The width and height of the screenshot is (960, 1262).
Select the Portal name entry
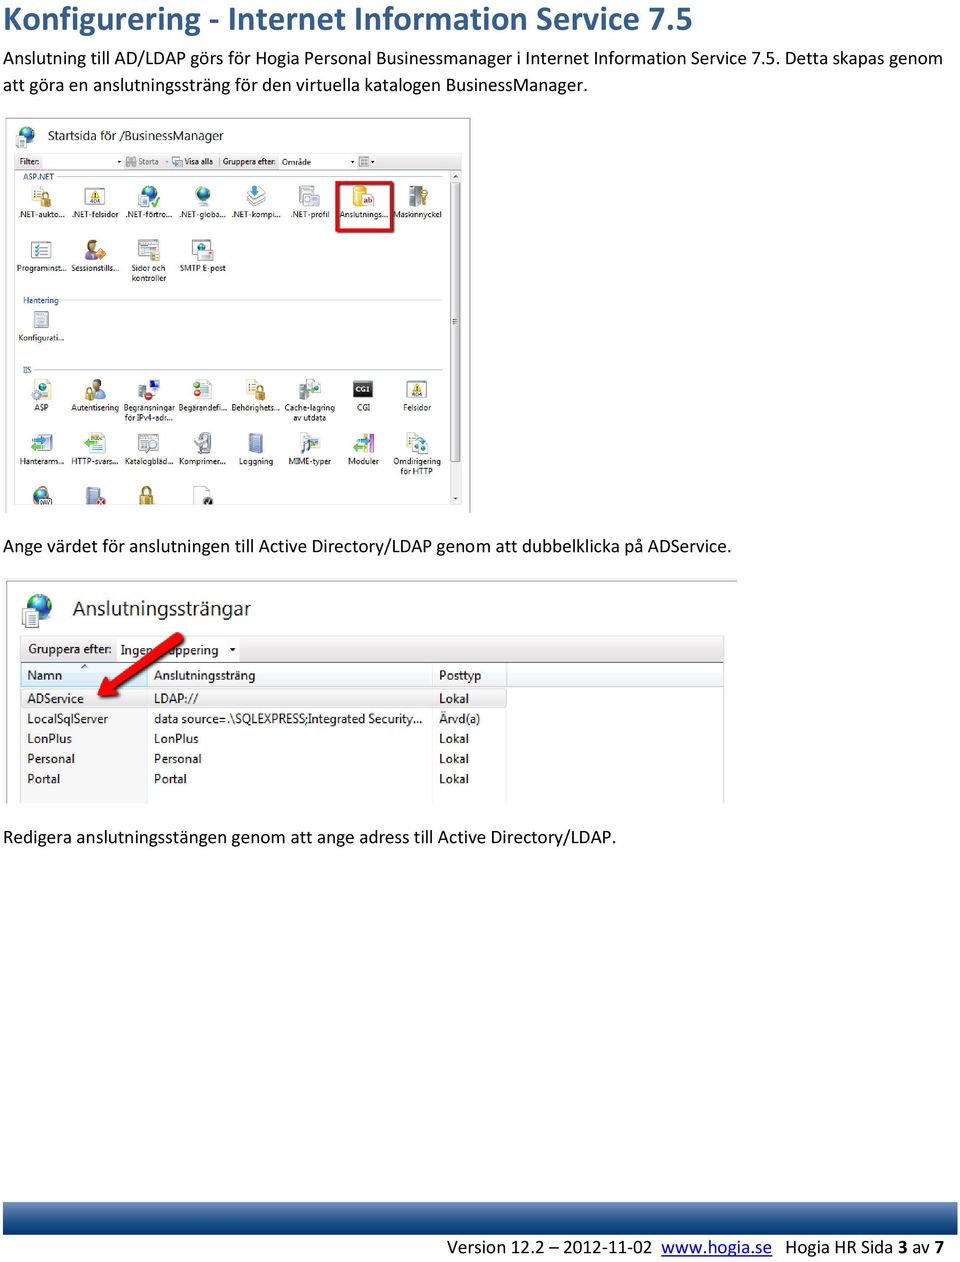click(x=44, y=778)
